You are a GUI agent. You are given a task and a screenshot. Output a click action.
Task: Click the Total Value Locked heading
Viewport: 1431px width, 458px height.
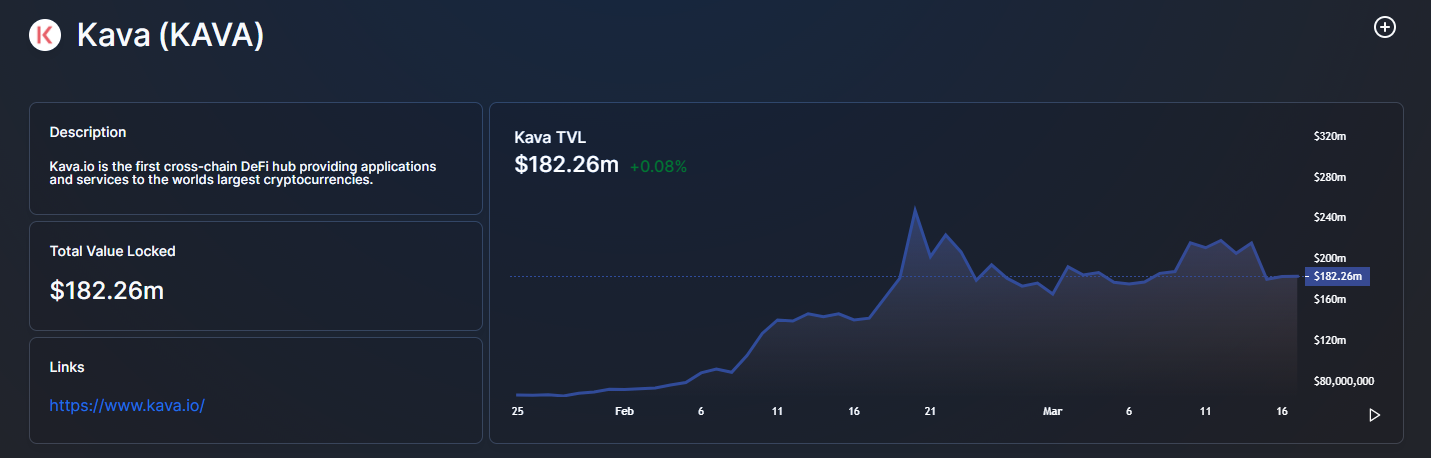[x=113, y=251]
